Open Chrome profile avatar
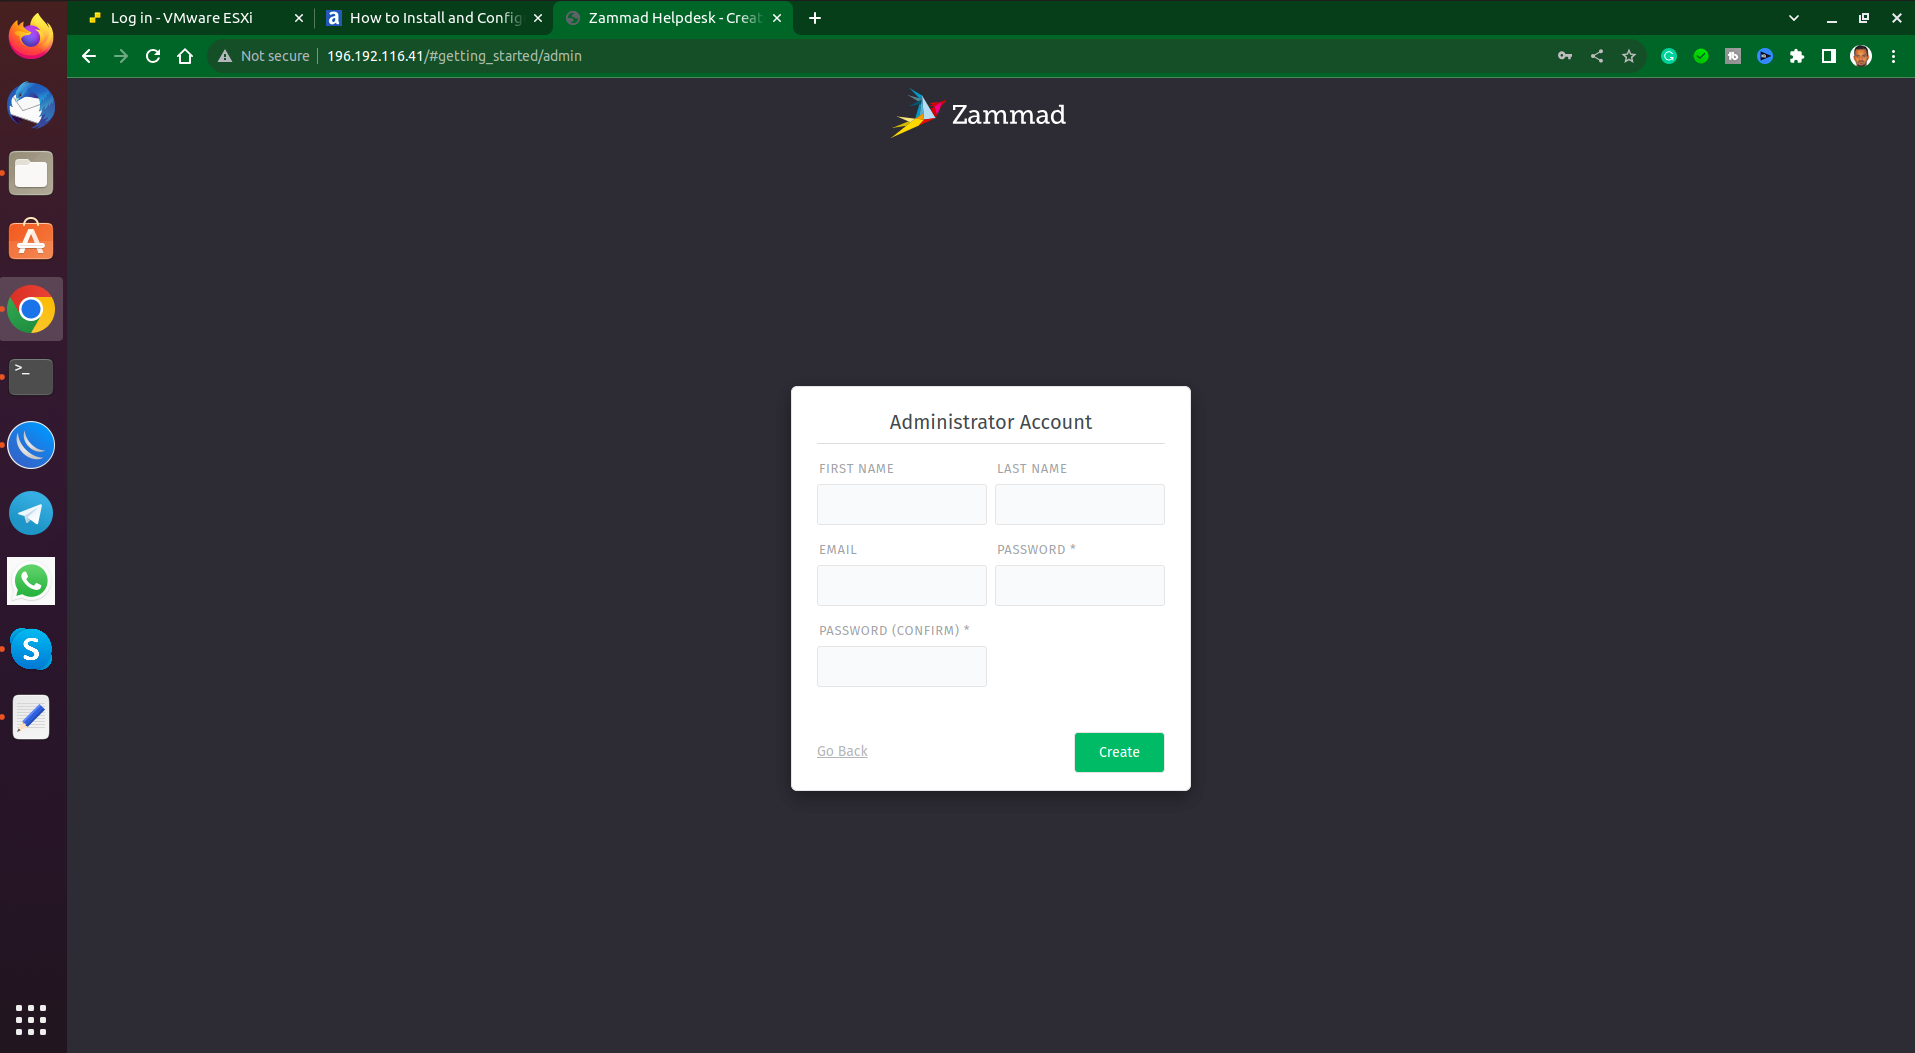 click(x=1861, y=56)
